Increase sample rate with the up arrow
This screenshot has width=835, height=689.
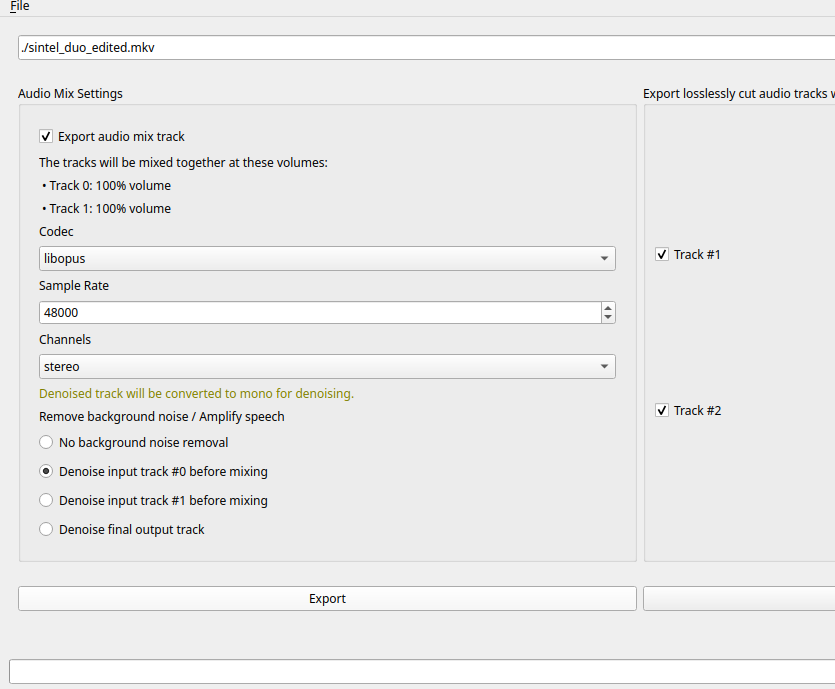[608, 308]
